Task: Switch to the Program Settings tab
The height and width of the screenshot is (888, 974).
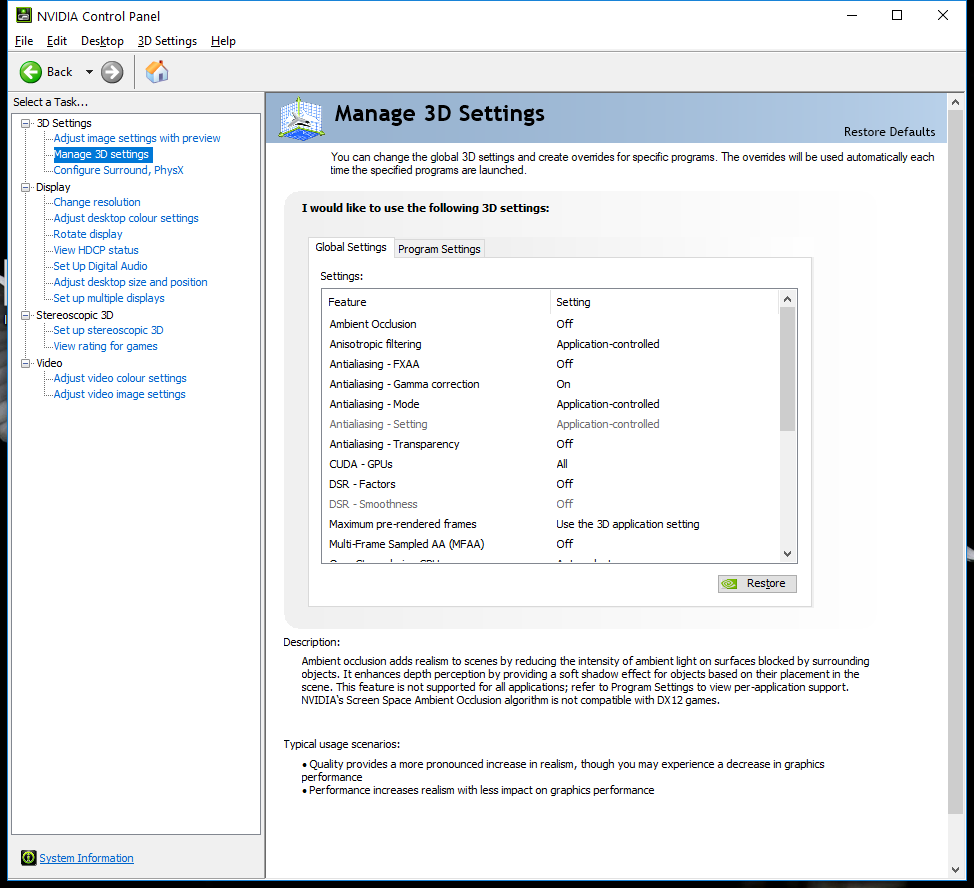Action: 439,249
